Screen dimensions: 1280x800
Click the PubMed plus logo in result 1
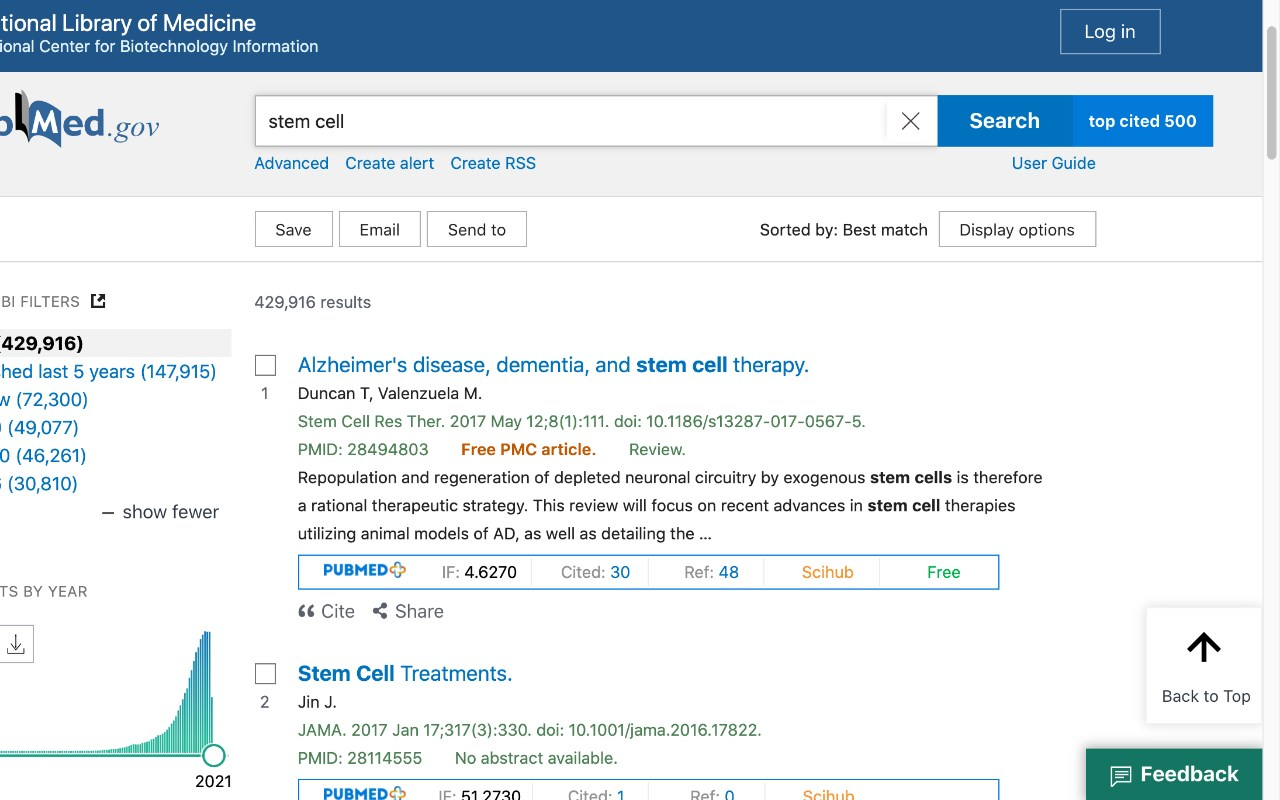click(364, 571)
